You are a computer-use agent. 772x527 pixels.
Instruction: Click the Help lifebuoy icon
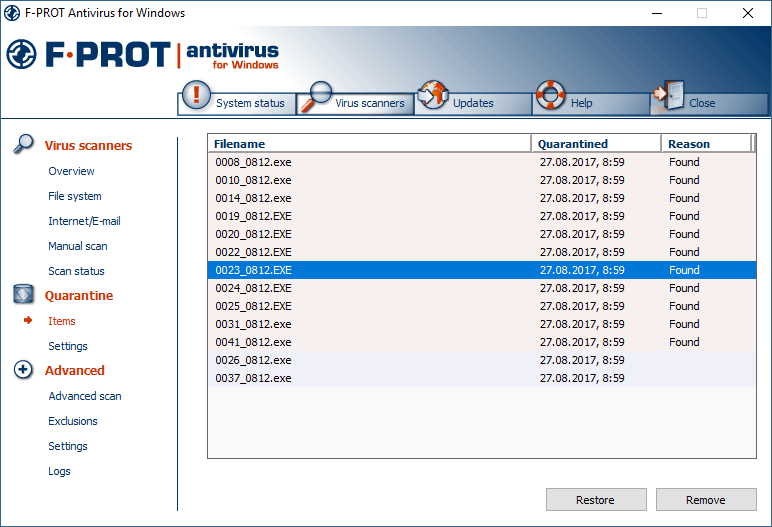[x=550, y=95]
